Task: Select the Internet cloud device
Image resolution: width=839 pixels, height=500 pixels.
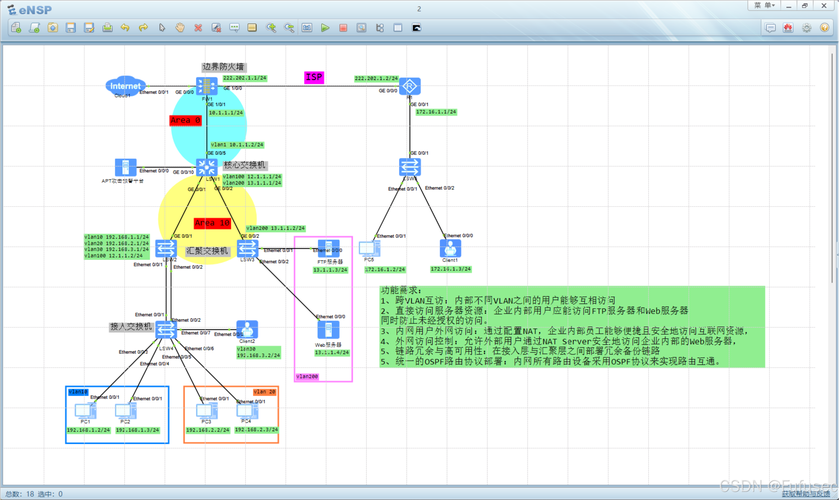Action: 126,86
